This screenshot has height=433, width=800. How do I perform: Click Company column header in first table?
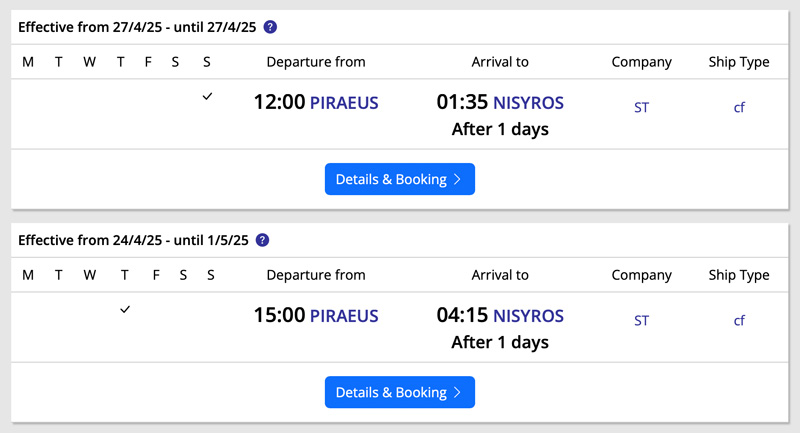coord(641,62)
